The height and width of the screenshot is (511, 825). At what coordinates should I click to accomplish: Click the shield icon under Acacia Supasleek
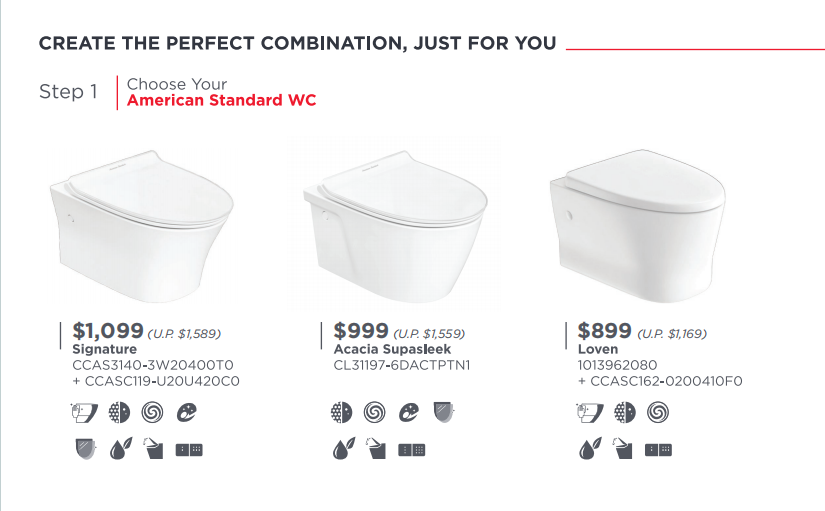pos(444,412)
